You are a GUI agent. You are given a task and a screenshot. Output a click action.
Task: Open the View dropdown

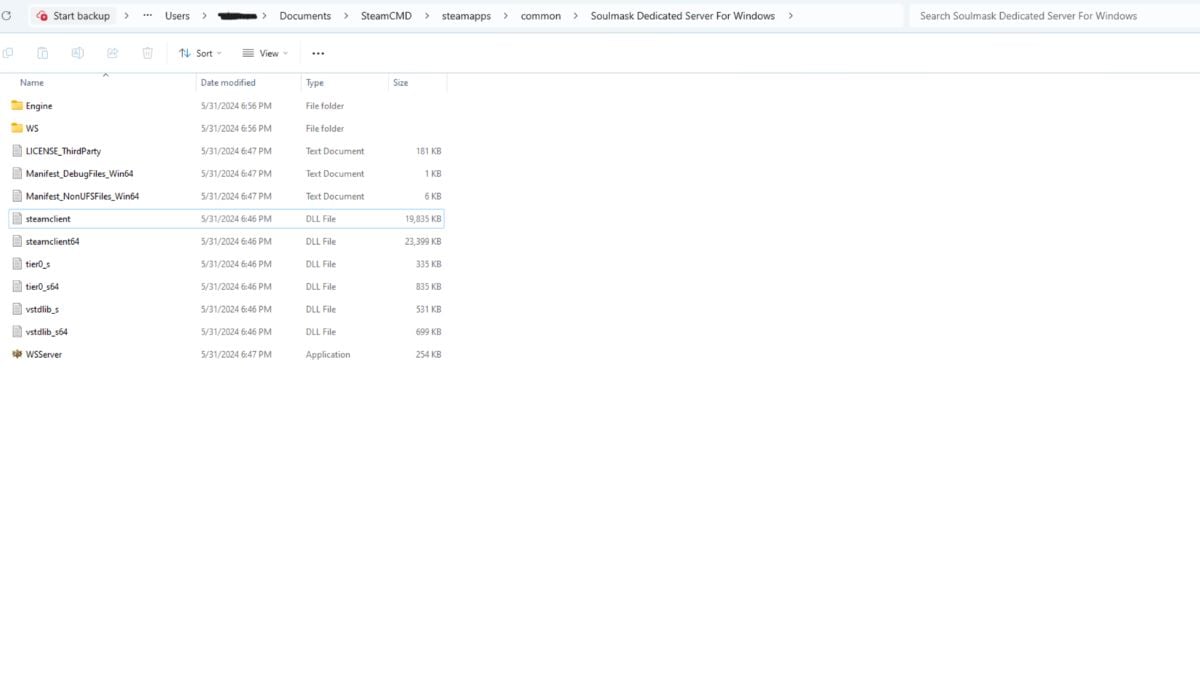(x=265, y=52)
